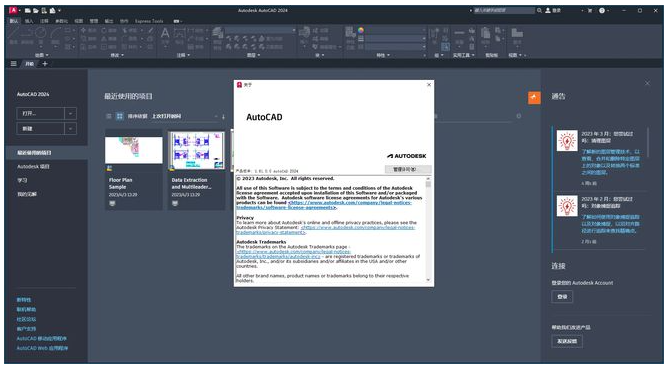Expand the 实用工具 panel in the ribbon
Screen dimensions: 668x367
(464, 55)
